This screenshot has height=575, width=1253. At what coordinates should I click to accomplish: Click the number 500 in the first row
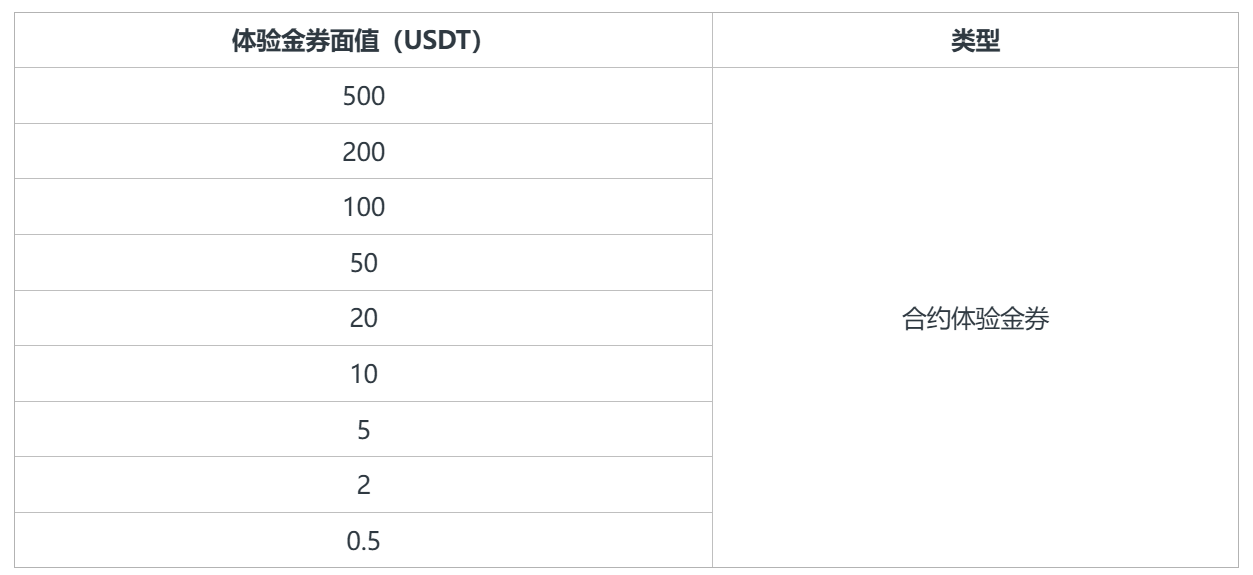(363, 97)
